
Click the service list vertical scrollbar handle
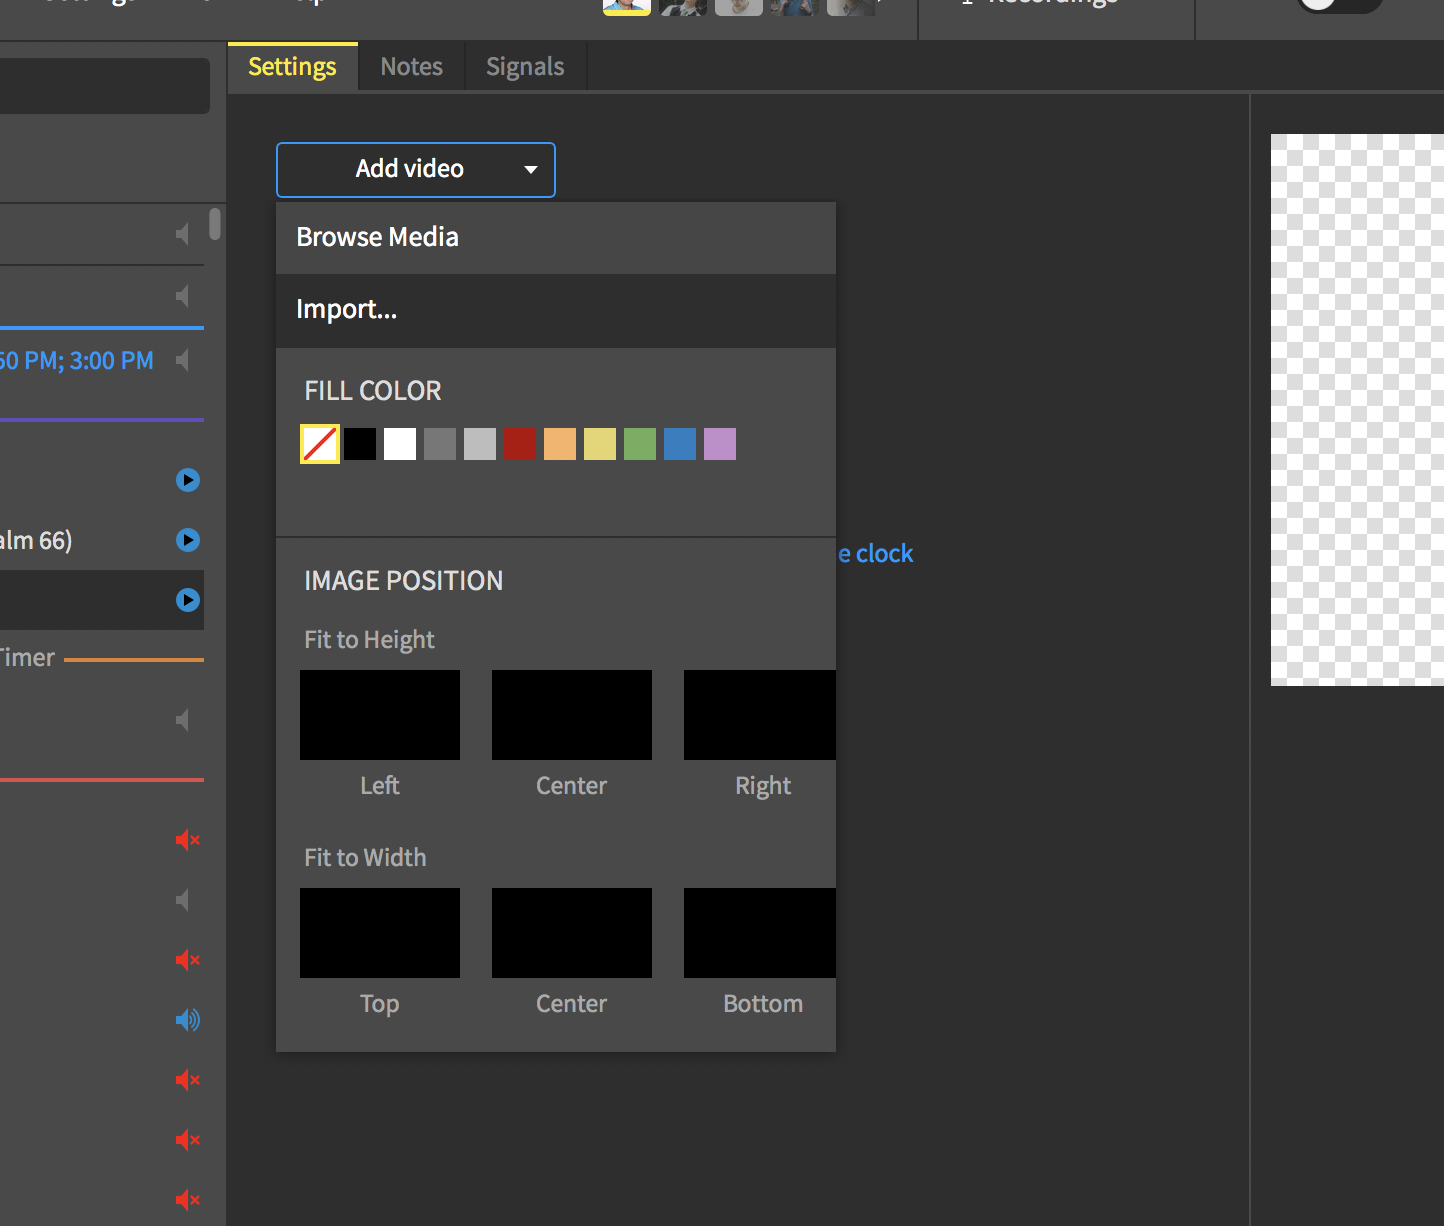coord(214,224)
